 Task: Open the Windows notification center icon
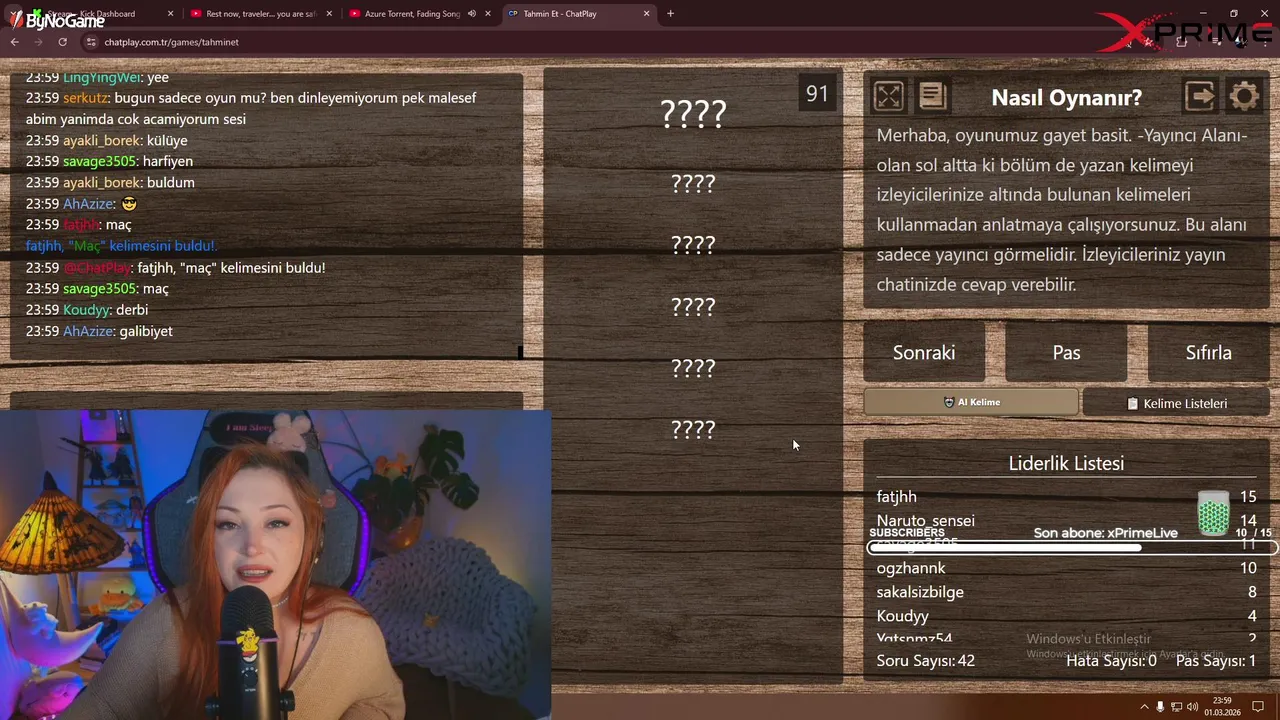click(x=1258, y=707)
